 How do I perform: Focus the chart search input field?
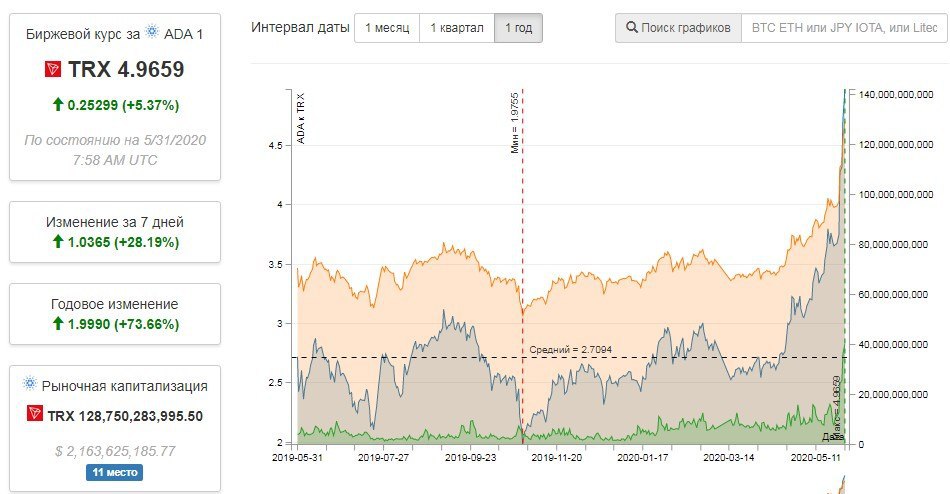coord(845,28)
